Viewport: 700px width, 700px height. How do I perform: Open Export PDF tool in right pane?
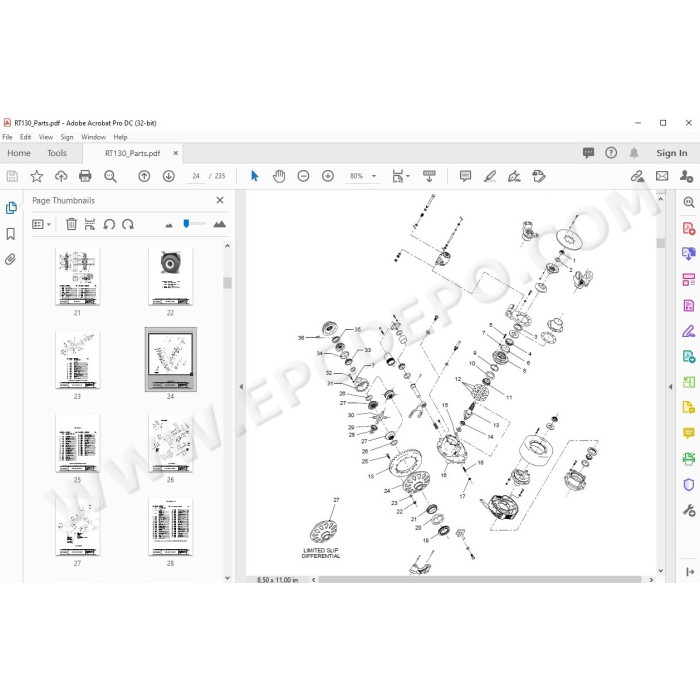(x=688, y=254)
